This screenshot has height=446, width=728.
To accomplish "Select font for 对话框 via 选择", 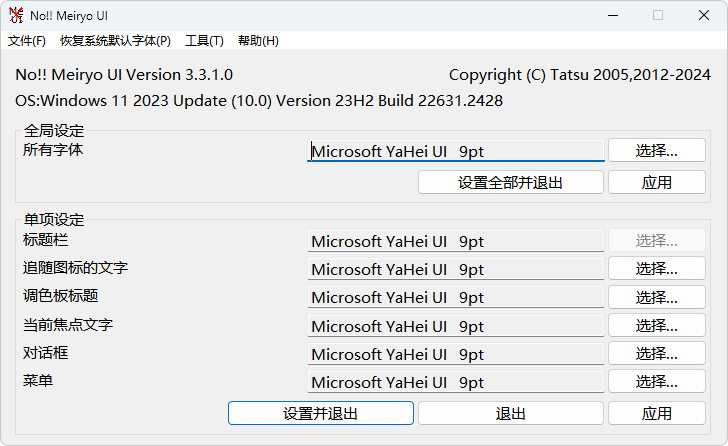I will click(x=656, y=353).
